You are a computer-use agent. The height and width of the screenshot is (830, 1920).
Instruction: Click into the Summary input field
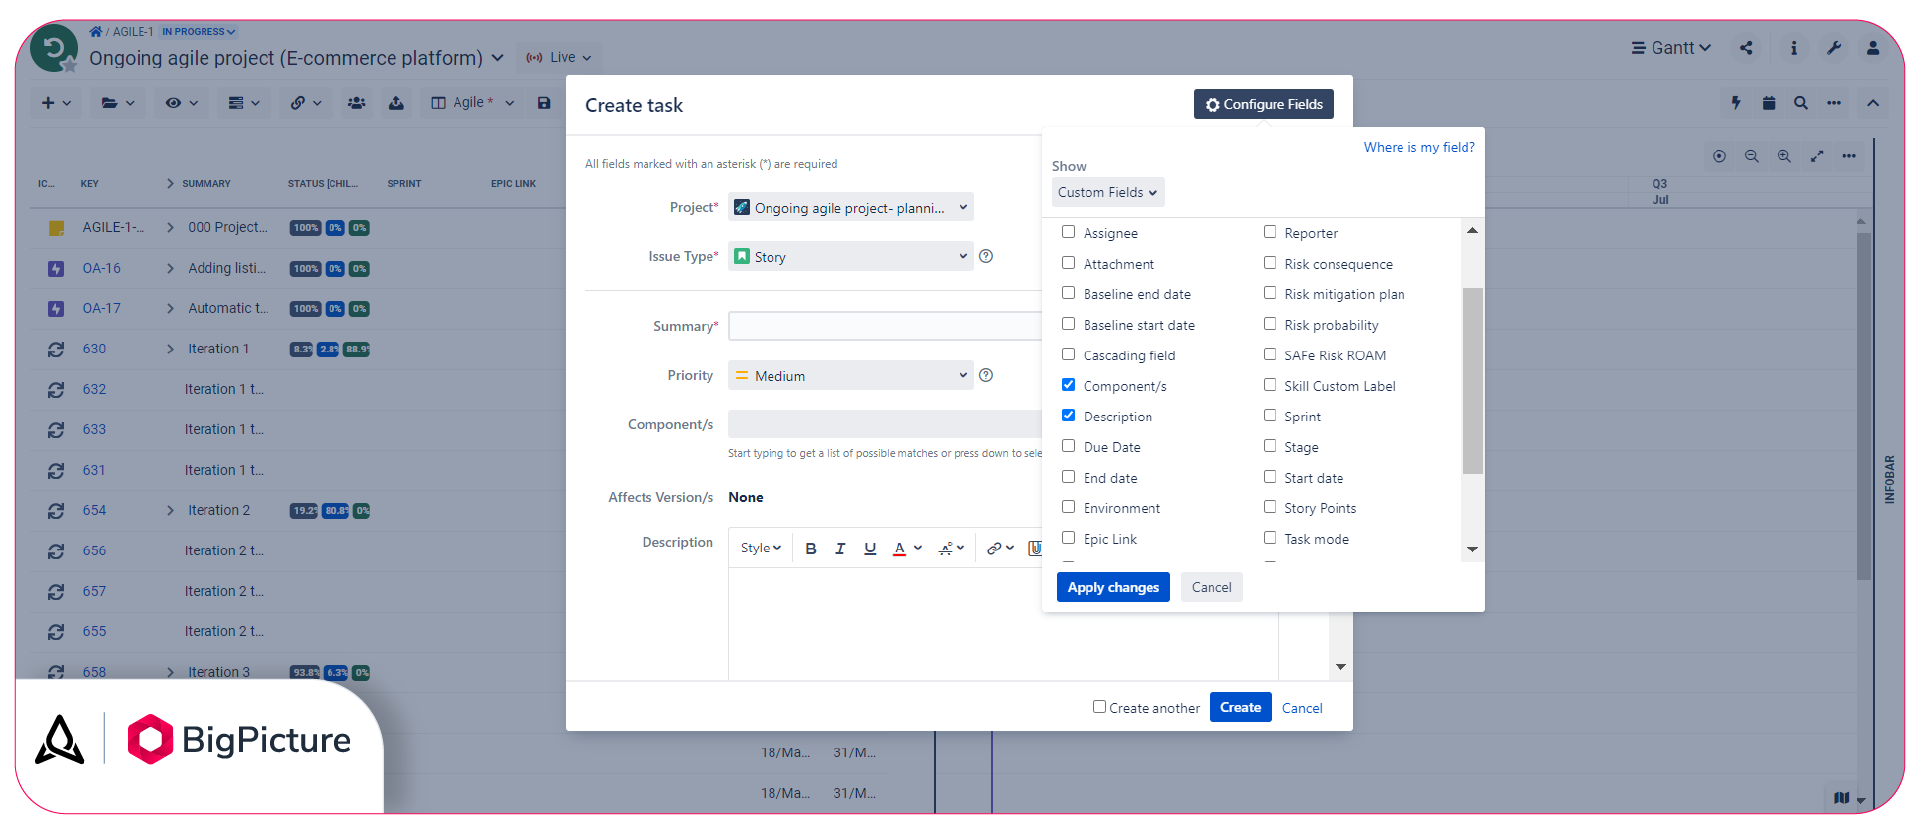point(884,326)
